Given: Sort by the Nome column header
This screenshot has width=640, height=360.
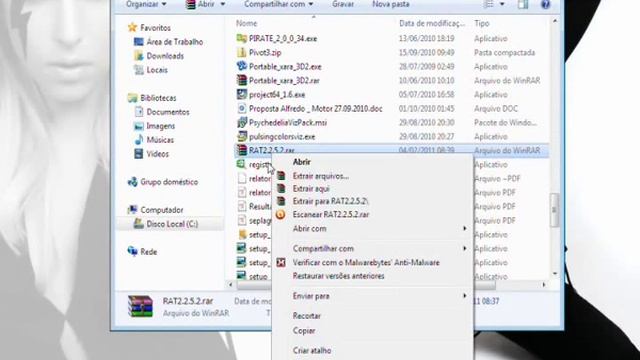Looking at the screenshot, I should click(247, 23).
